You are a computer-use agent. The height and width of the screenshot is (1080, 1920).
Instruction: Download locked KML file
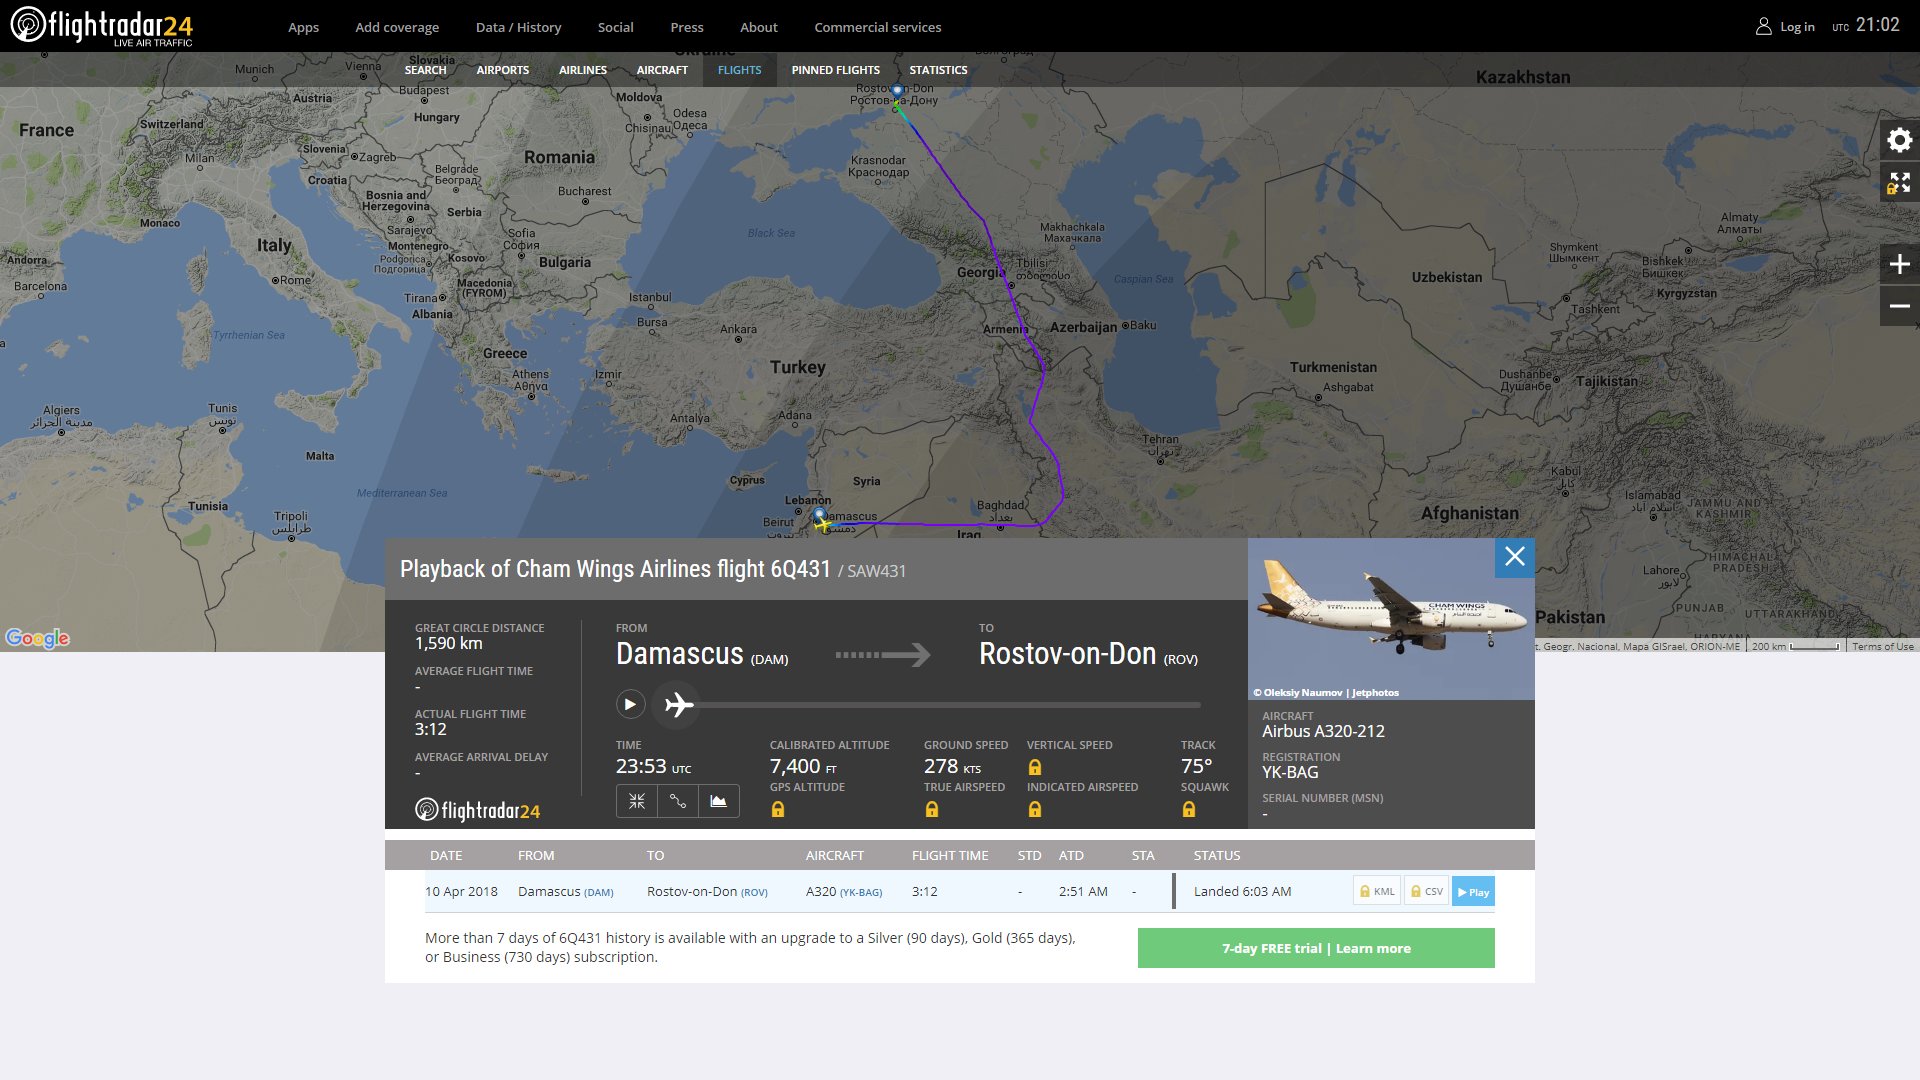(x=1376, y=892)
